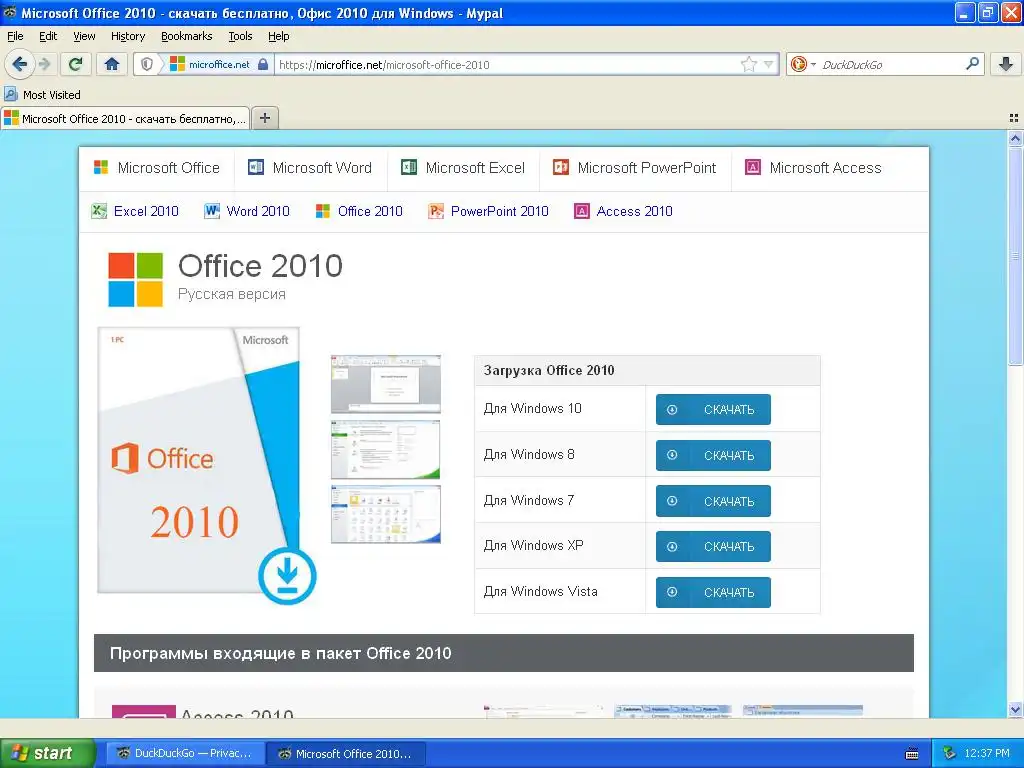1024x768 pixels.
Task: Click the 'Программы входящие в пакет Office 2010' heading
Action: pyautogui.click(x=281, y=653)
